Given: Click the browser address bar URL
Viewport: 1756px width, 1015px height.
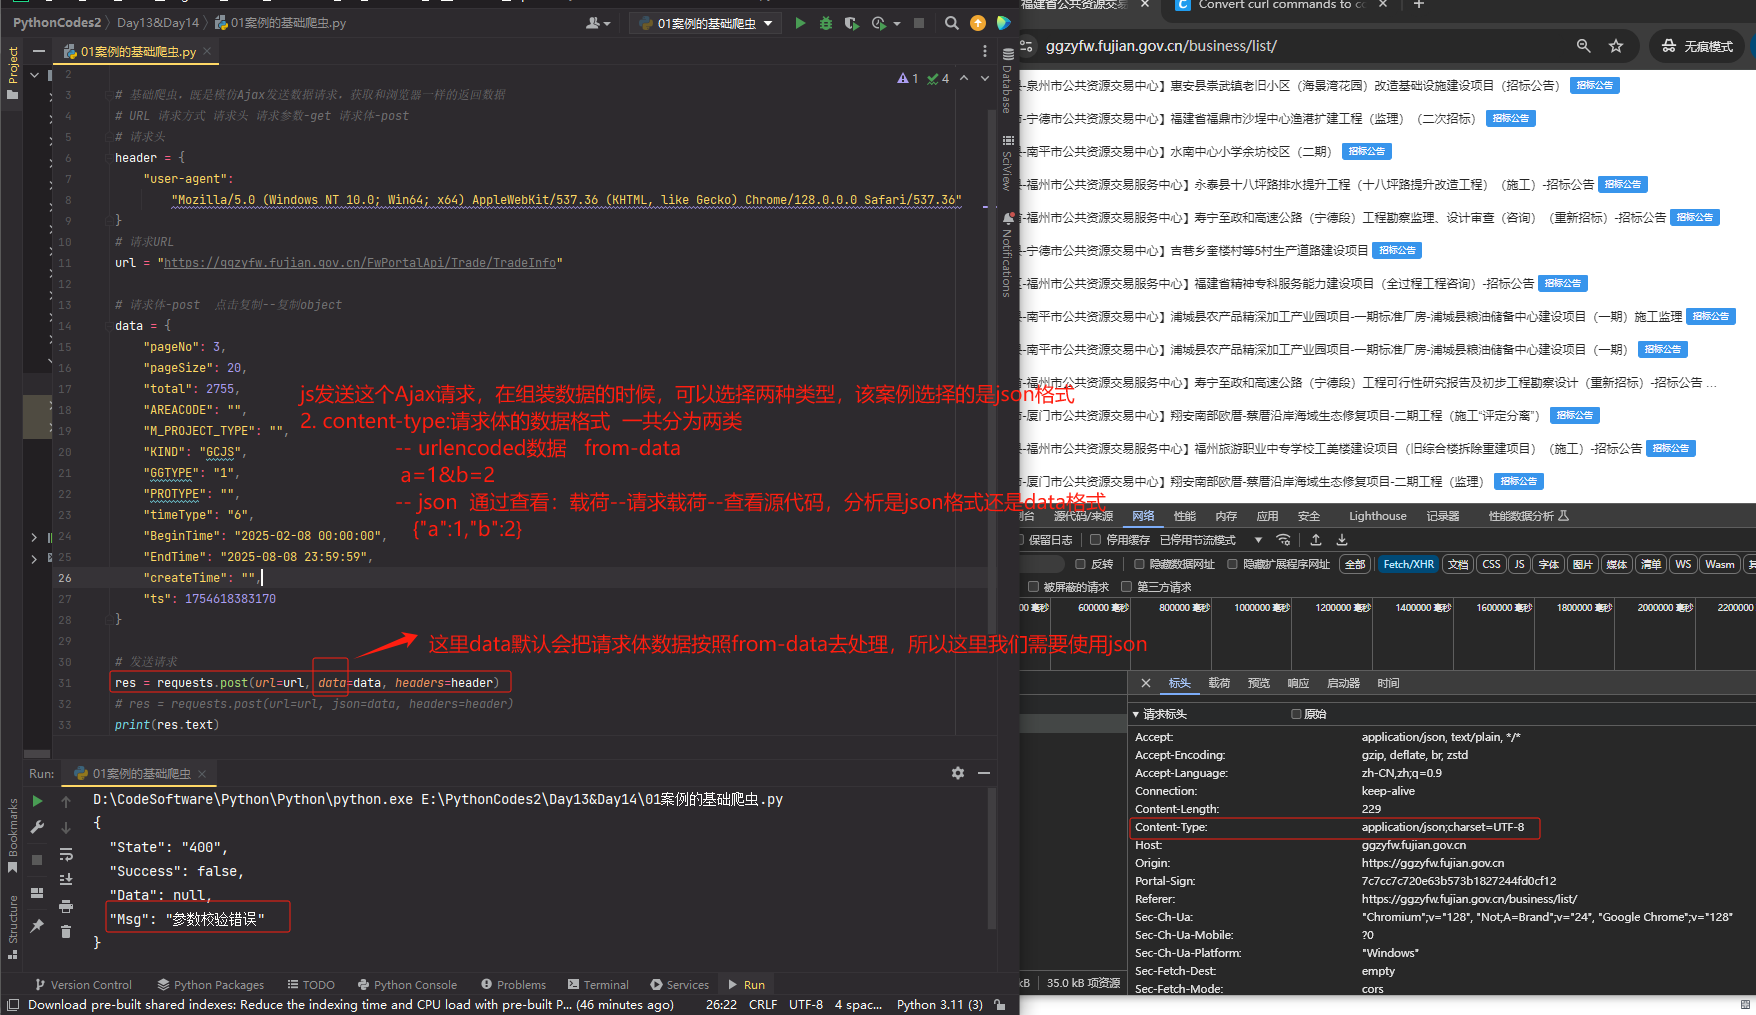Looking at the screenshot, I should tap(1160, 46).
